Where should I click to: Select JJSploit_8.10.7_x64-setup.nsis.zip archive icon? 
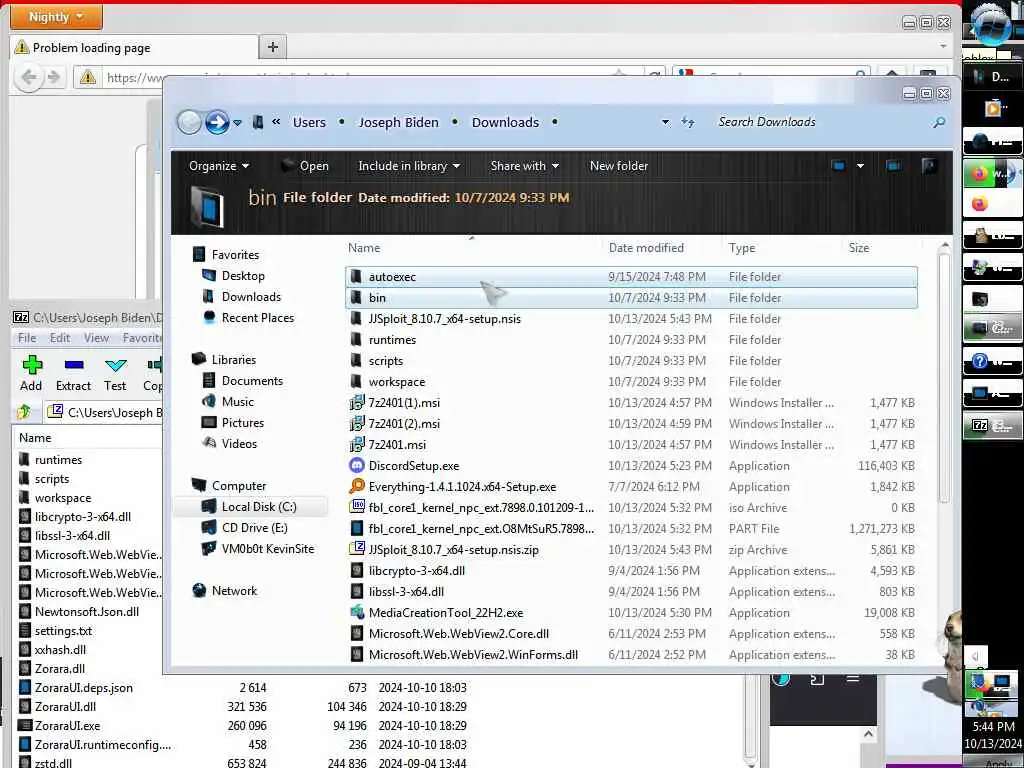(357, 550)
